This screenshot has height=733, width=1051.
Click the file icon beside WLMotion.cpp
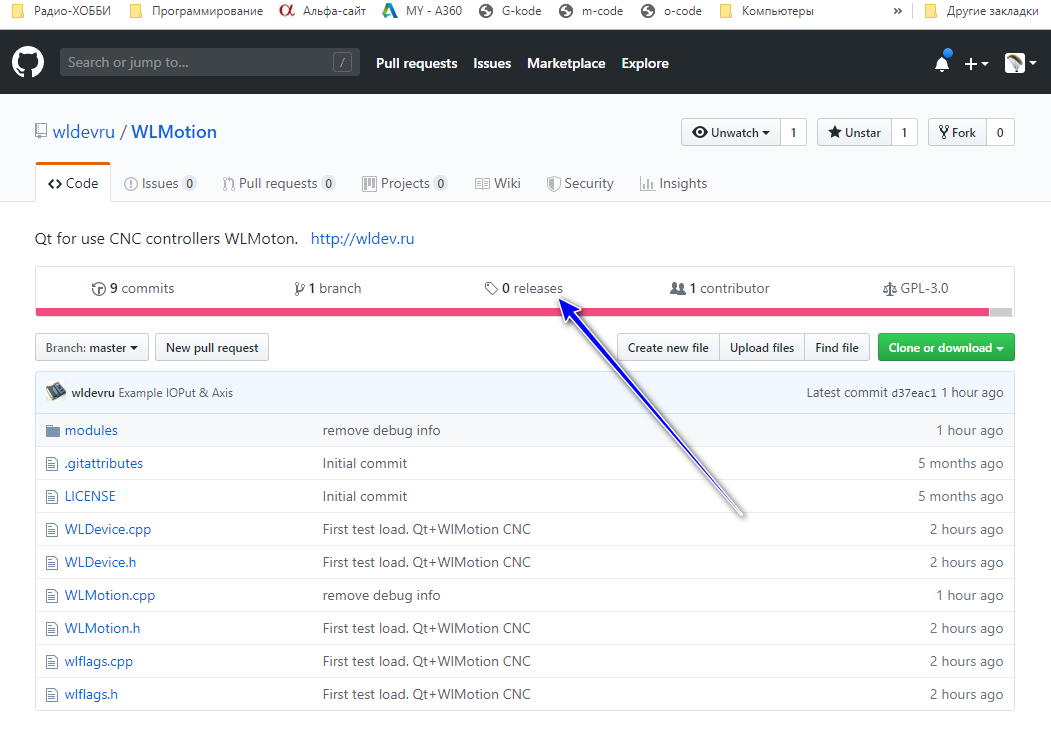(x=52, y=596)
